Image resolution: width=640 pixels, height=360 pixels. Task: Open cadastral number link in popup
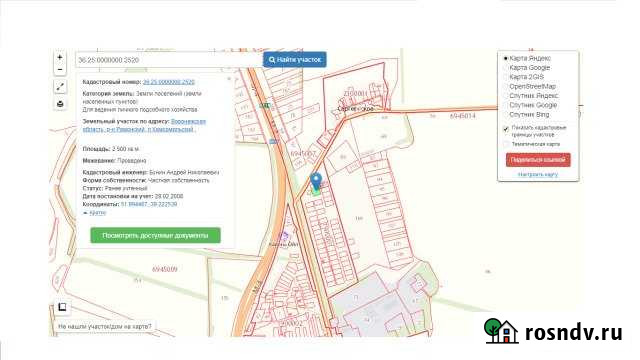coord(169,82)
